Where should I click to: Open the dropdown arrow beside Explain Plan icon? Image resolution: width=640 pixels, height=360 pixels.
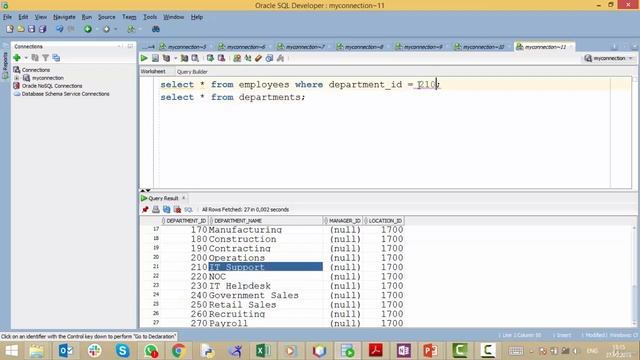[x=176, y=58]
